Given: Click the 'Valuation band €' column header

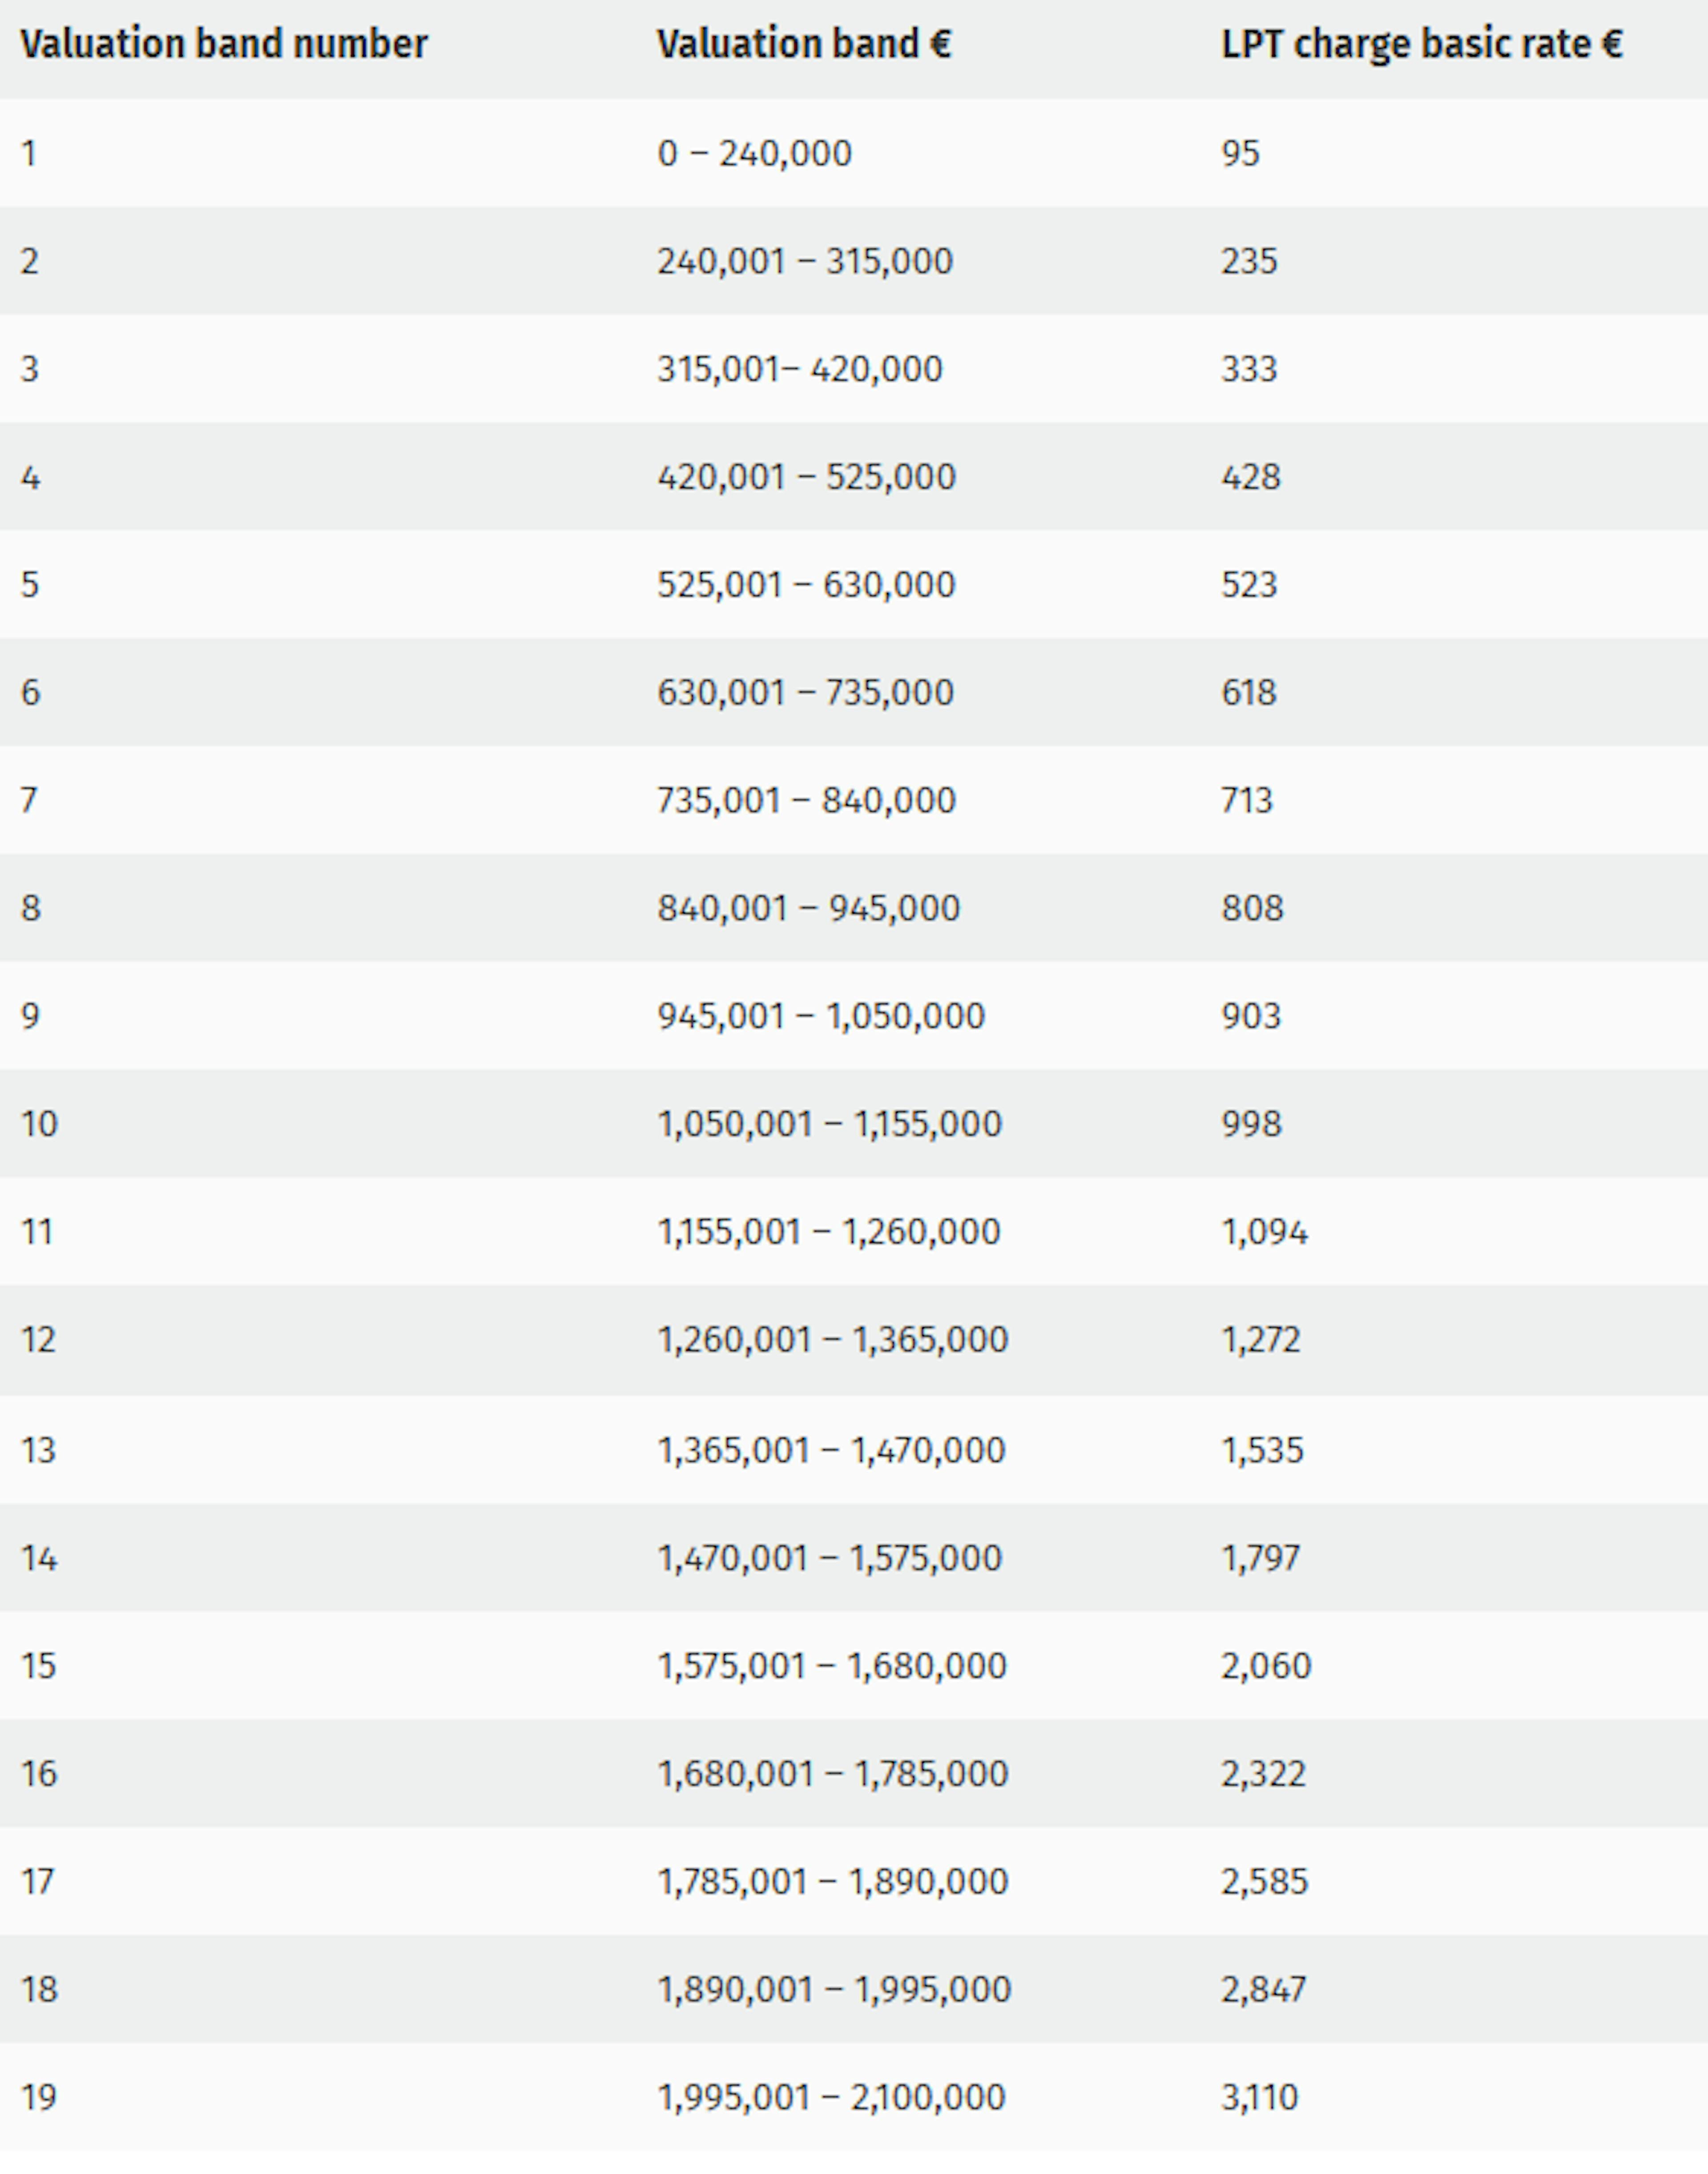Looking at the screenshot, I should tap(804, 45).
